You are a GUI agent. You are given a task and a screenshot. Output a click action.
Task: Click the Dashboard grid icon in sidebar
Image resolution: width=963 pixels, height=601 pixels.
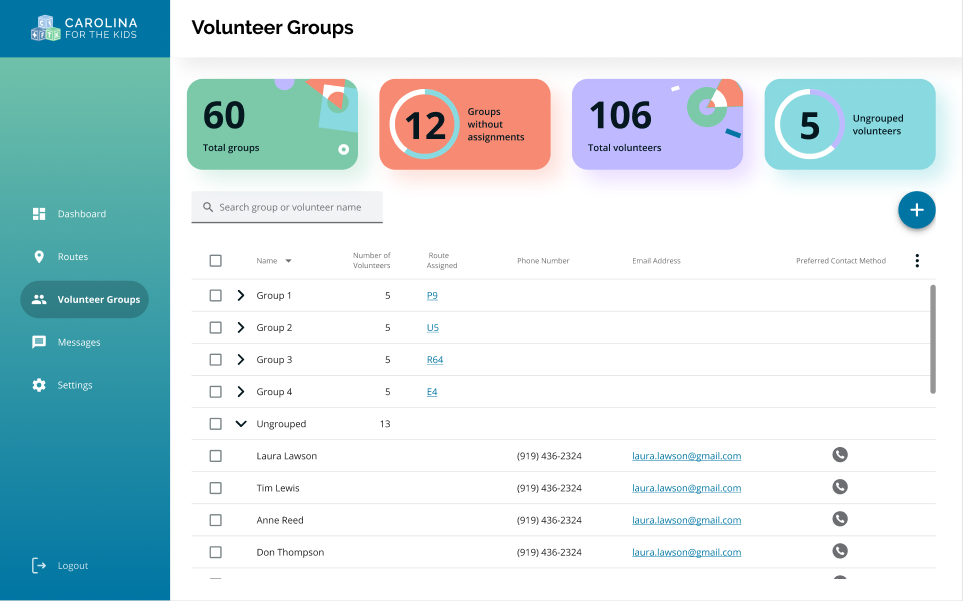[39, 214]
